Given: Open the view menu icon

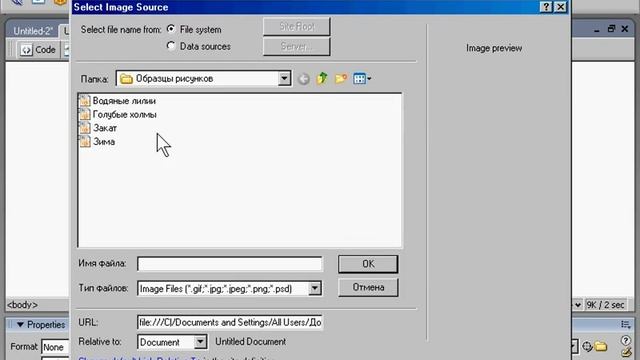Looking at the screenshot, I should (x=362, y=78).
